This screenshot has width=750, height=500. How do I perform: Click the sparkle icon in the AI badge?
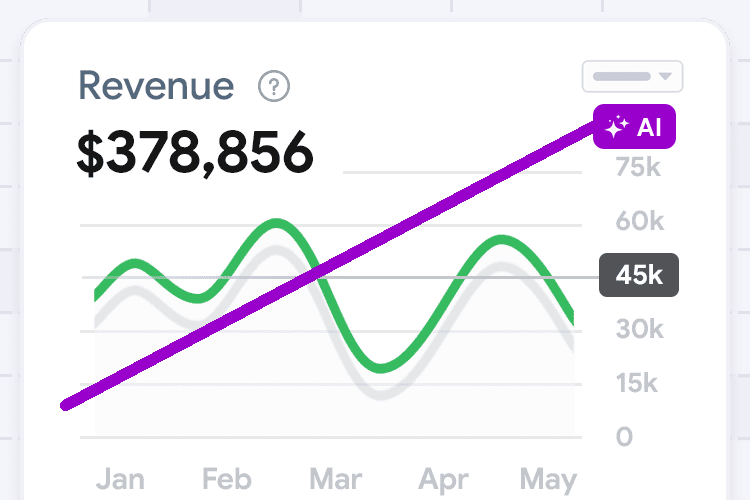tap(616, 127)
